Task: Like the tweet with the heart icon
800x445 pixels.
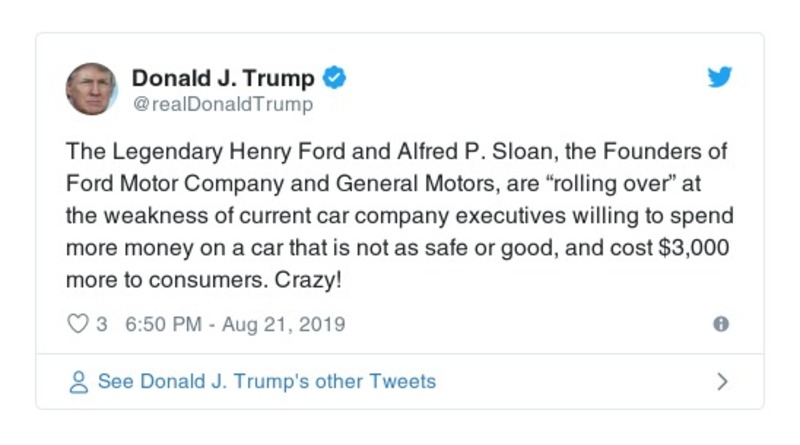Action: 77,325
